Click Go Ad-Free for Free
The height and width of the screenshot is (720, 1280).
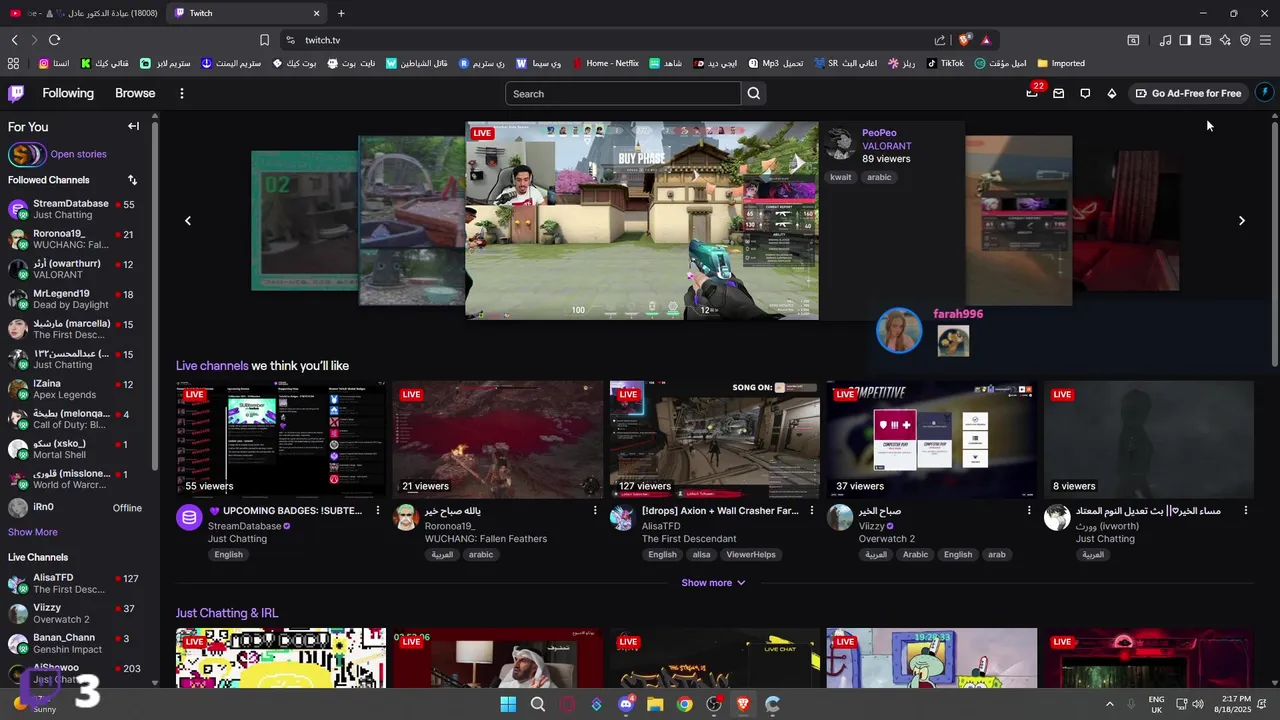pos(1188,93)
